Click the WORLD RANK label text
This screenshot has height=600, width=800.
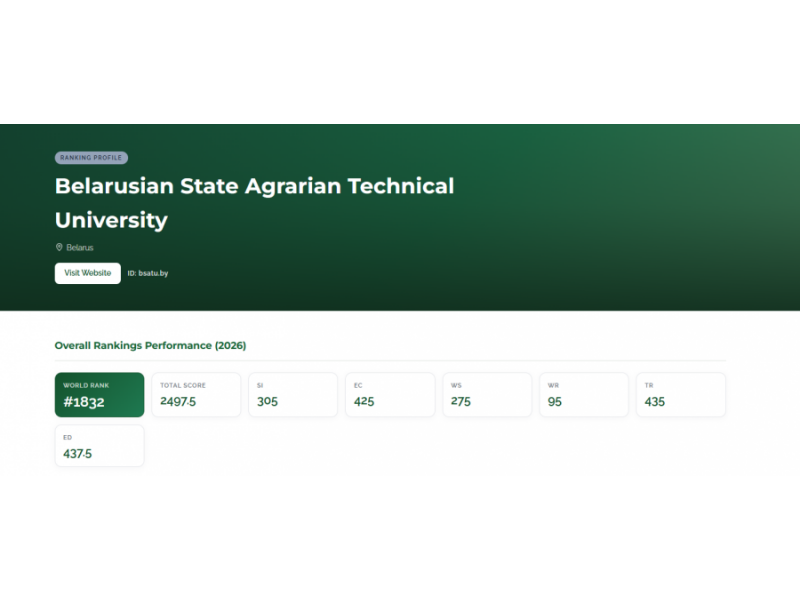[x=86, y=385]
